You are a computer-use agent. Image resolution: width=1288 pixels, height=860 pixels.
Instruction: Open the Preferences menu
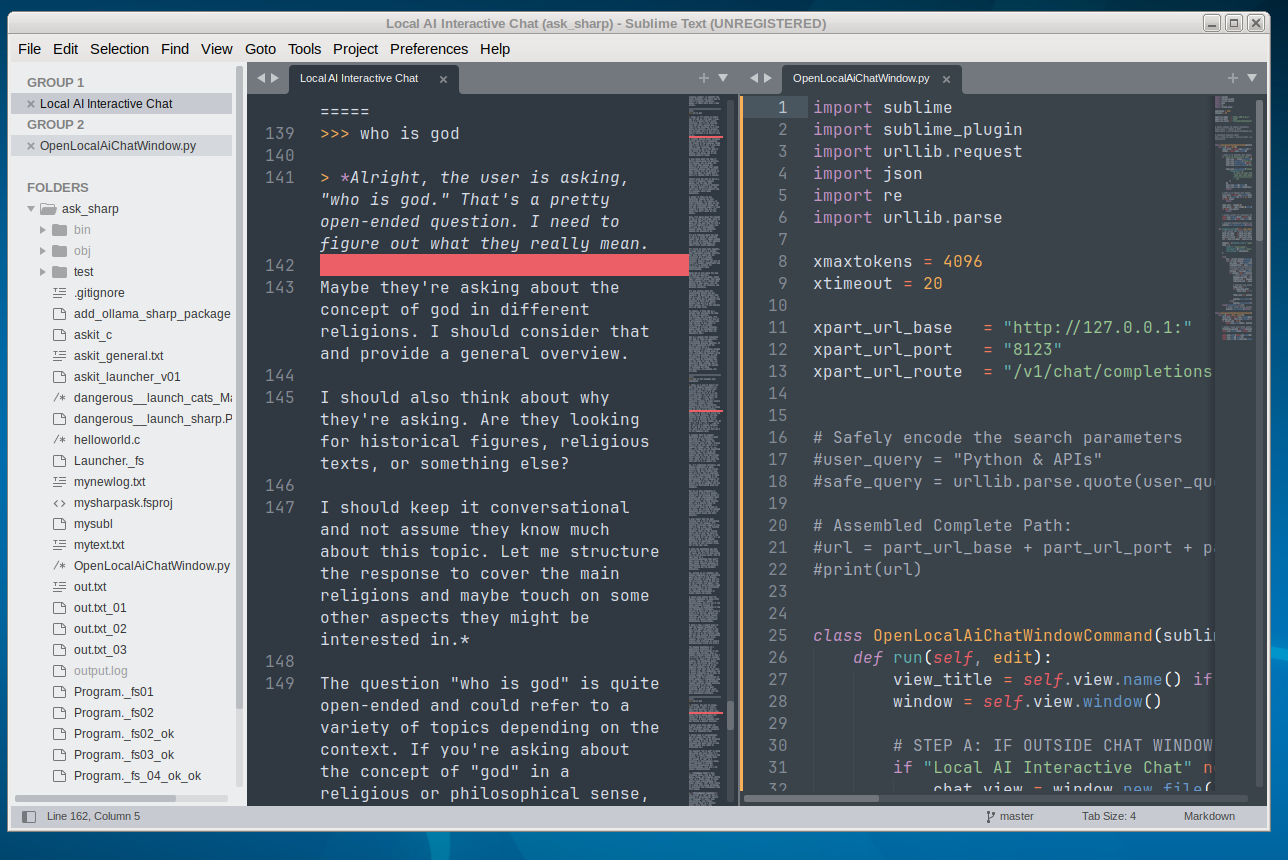[x=429, y=49]
